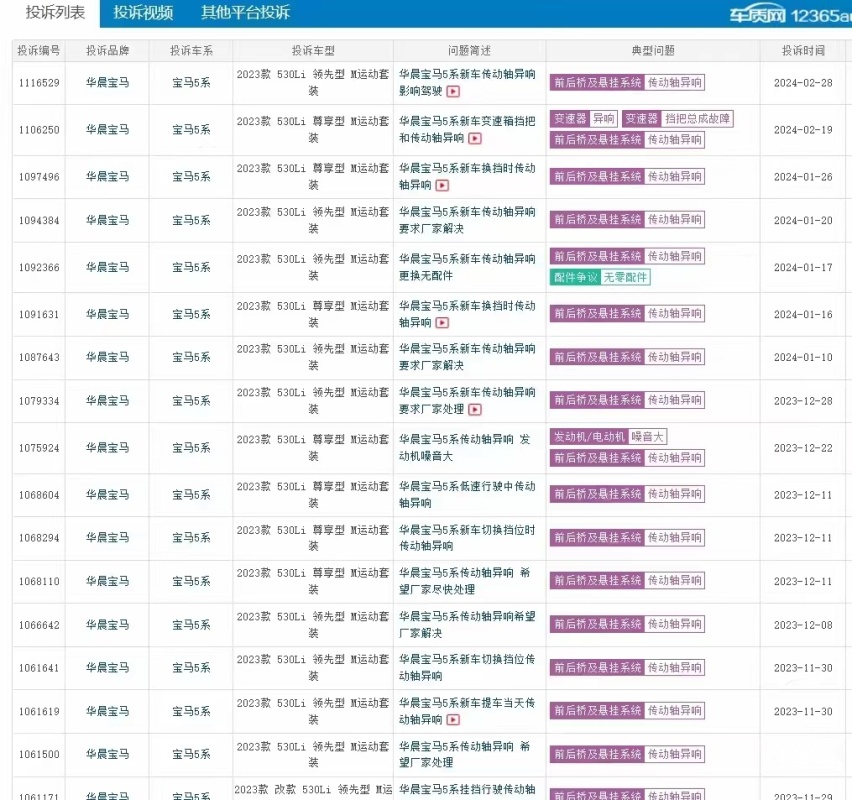Select complaint number 1092366
852x800 pixels.
click(x=39, y=267)
